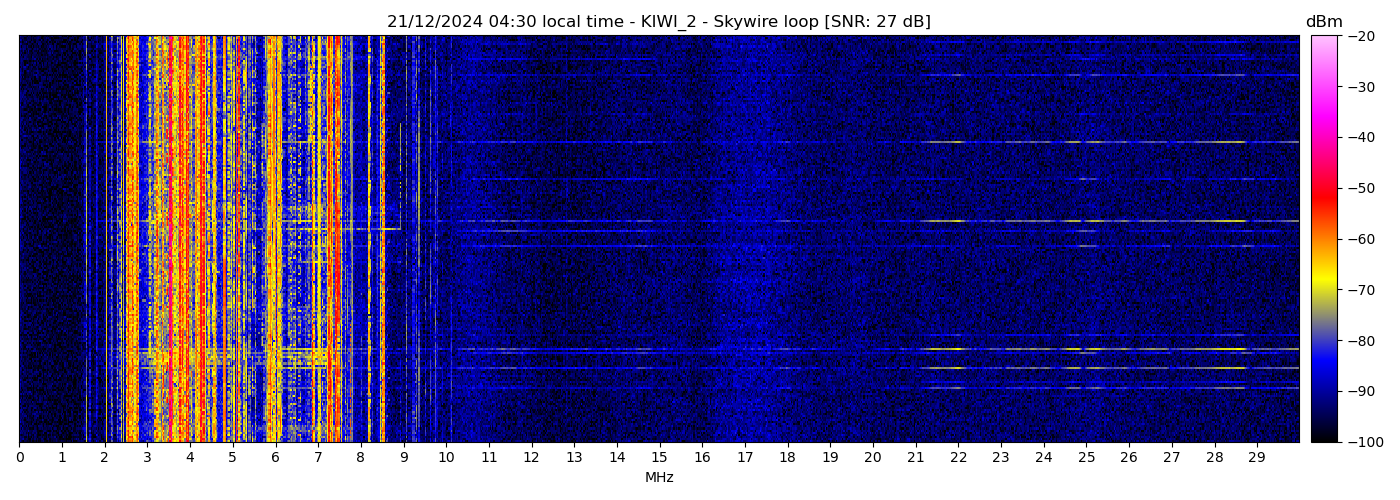Image resolution: width=1400 pixels, height=500 pixels.
Task: Click the 12 MHz axis tick label
Action: tap(531, 458)
